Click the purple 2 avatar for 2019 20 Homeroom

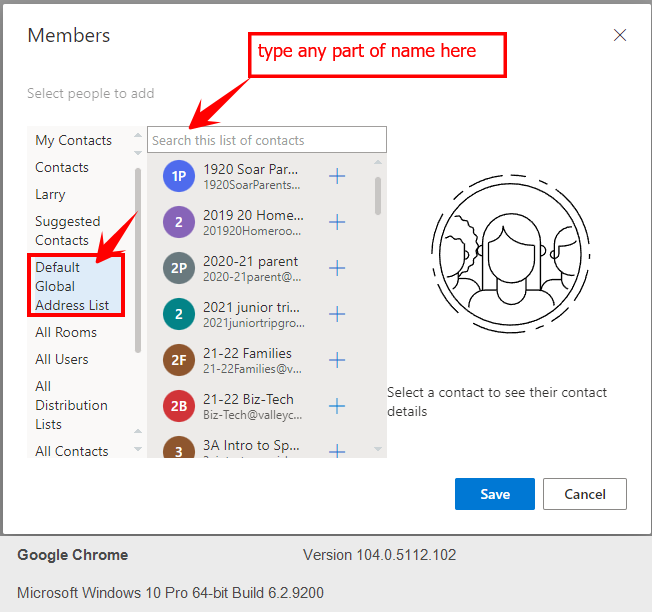pos(179,222)
